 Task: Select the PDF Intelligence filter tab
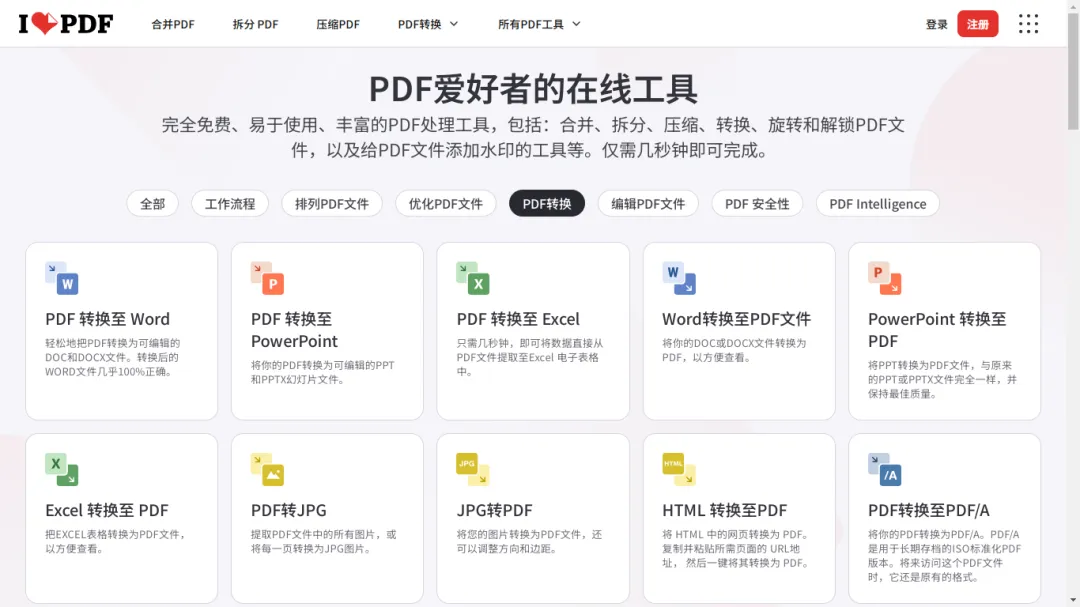pos(878,203)
